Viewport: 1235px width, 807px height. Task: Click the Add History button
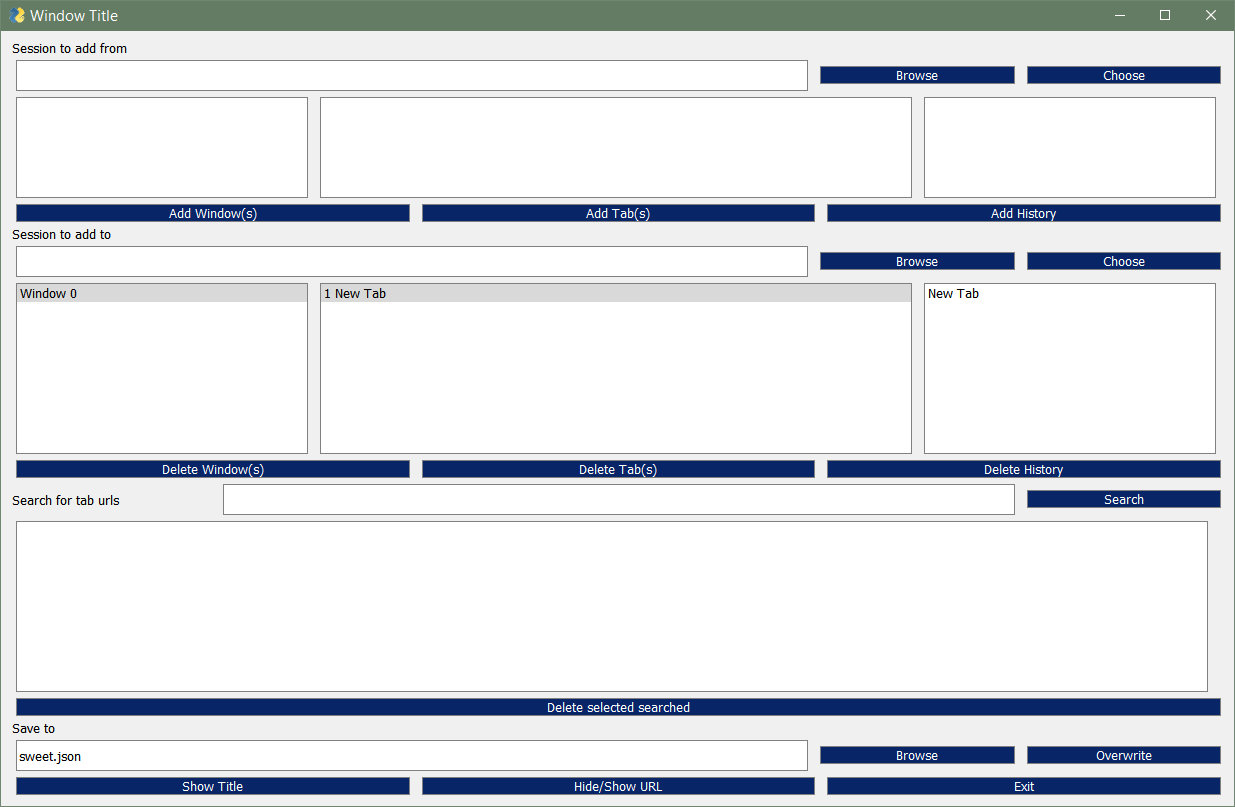(x=1023, y=212)
